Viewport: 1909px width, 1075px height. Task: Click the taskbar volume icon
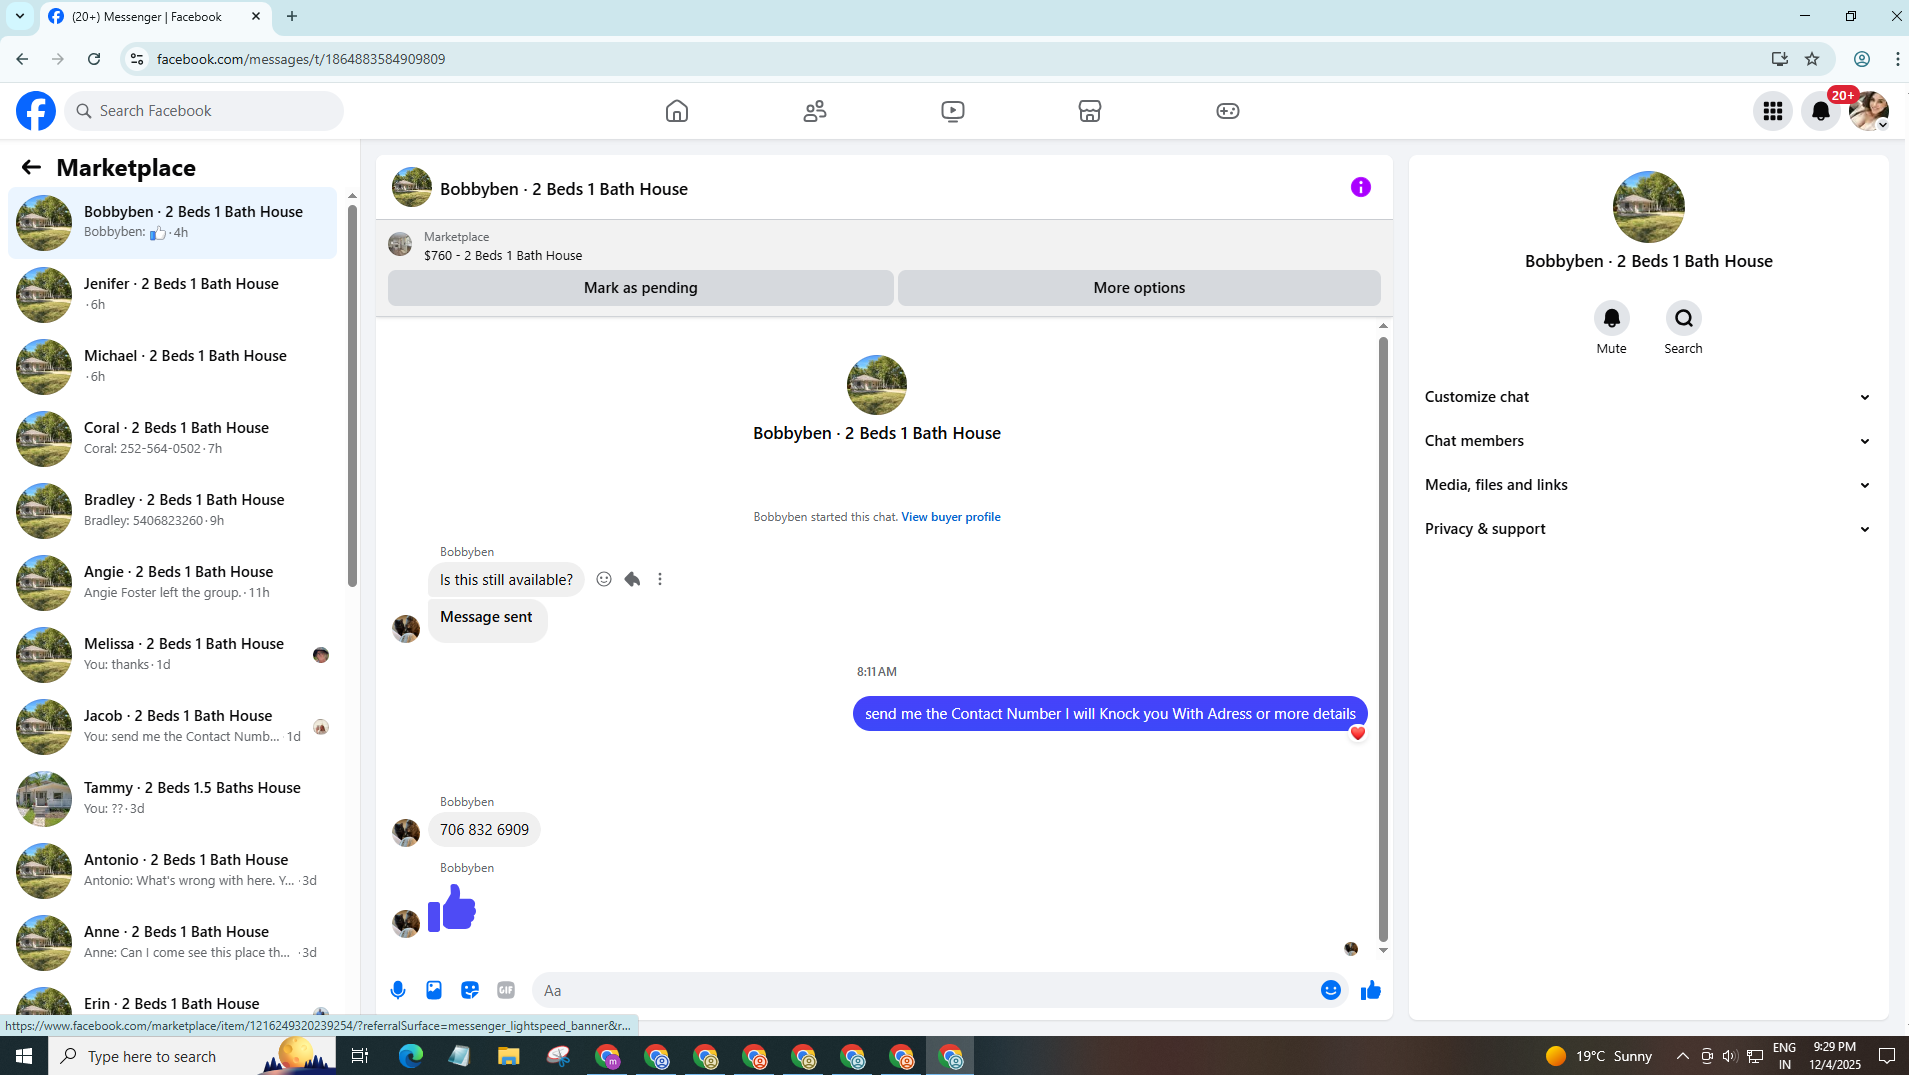point(1730,1056)
